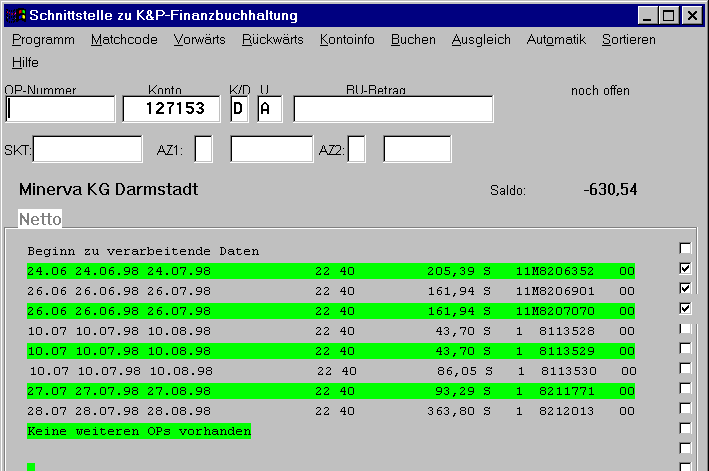Uncheck the checkbox for row 11M8206901
709x471 pixels.
tap(685, 288)
